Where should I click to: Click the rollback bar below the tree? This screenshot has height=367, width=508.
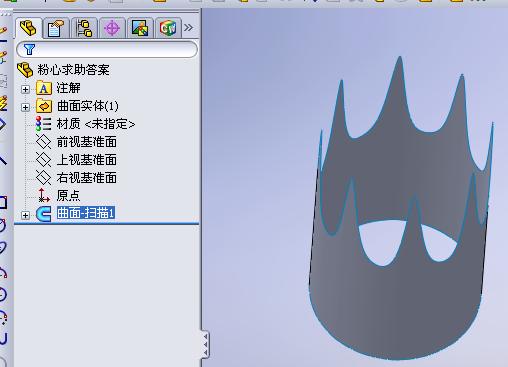click(107, 224)
